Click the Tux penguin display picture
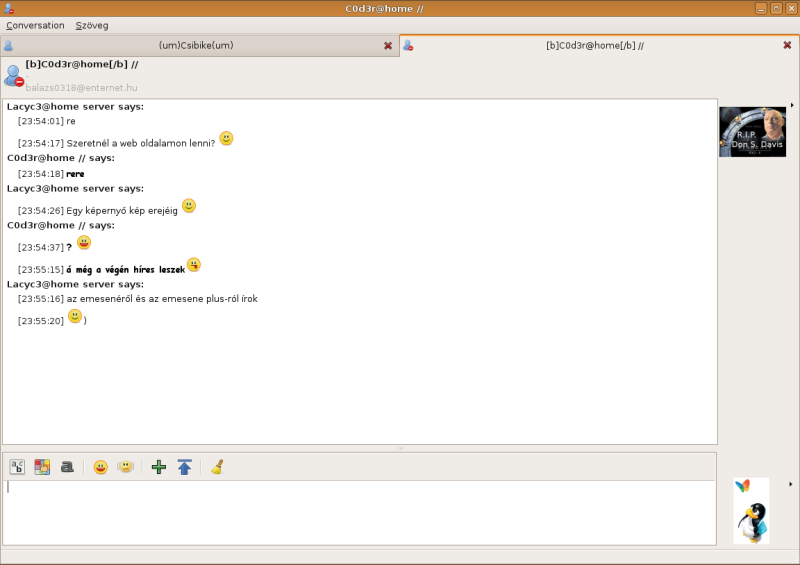The height and width of the screenshot is (565, 800). [x=752, y=510]
